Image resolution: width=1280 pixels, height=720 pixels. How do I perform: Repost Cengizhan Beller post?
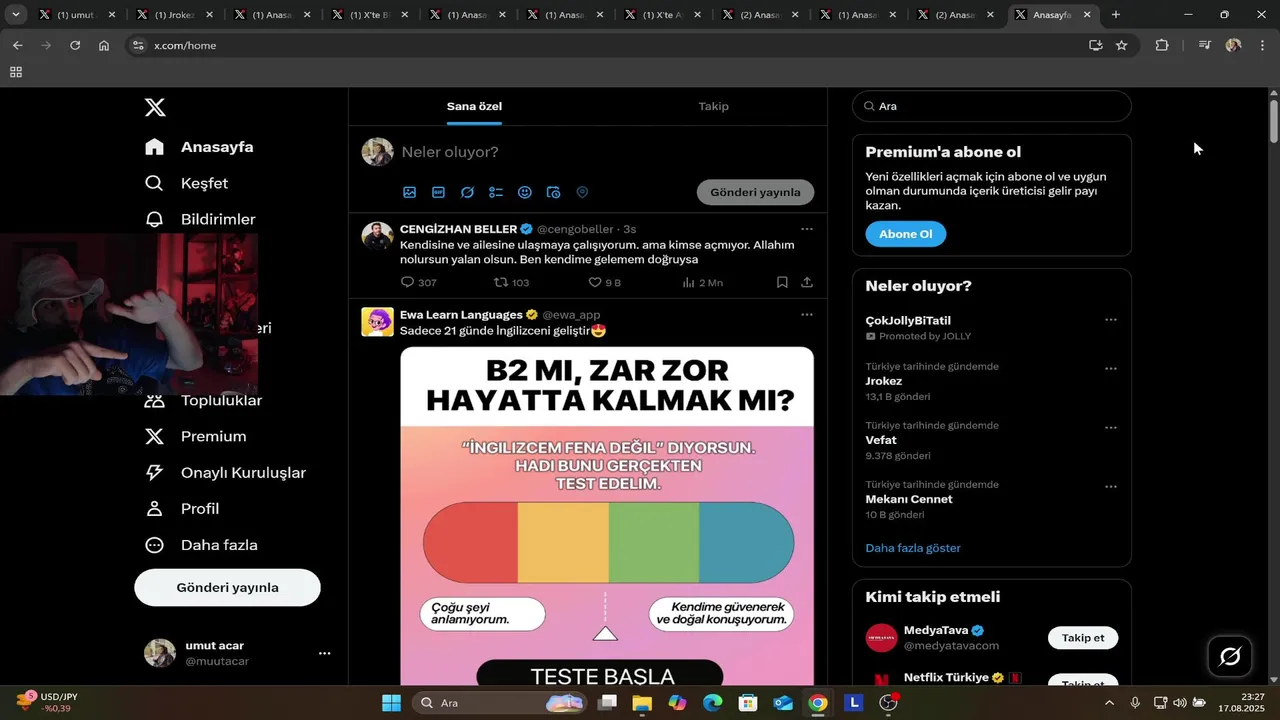(511, 283)
